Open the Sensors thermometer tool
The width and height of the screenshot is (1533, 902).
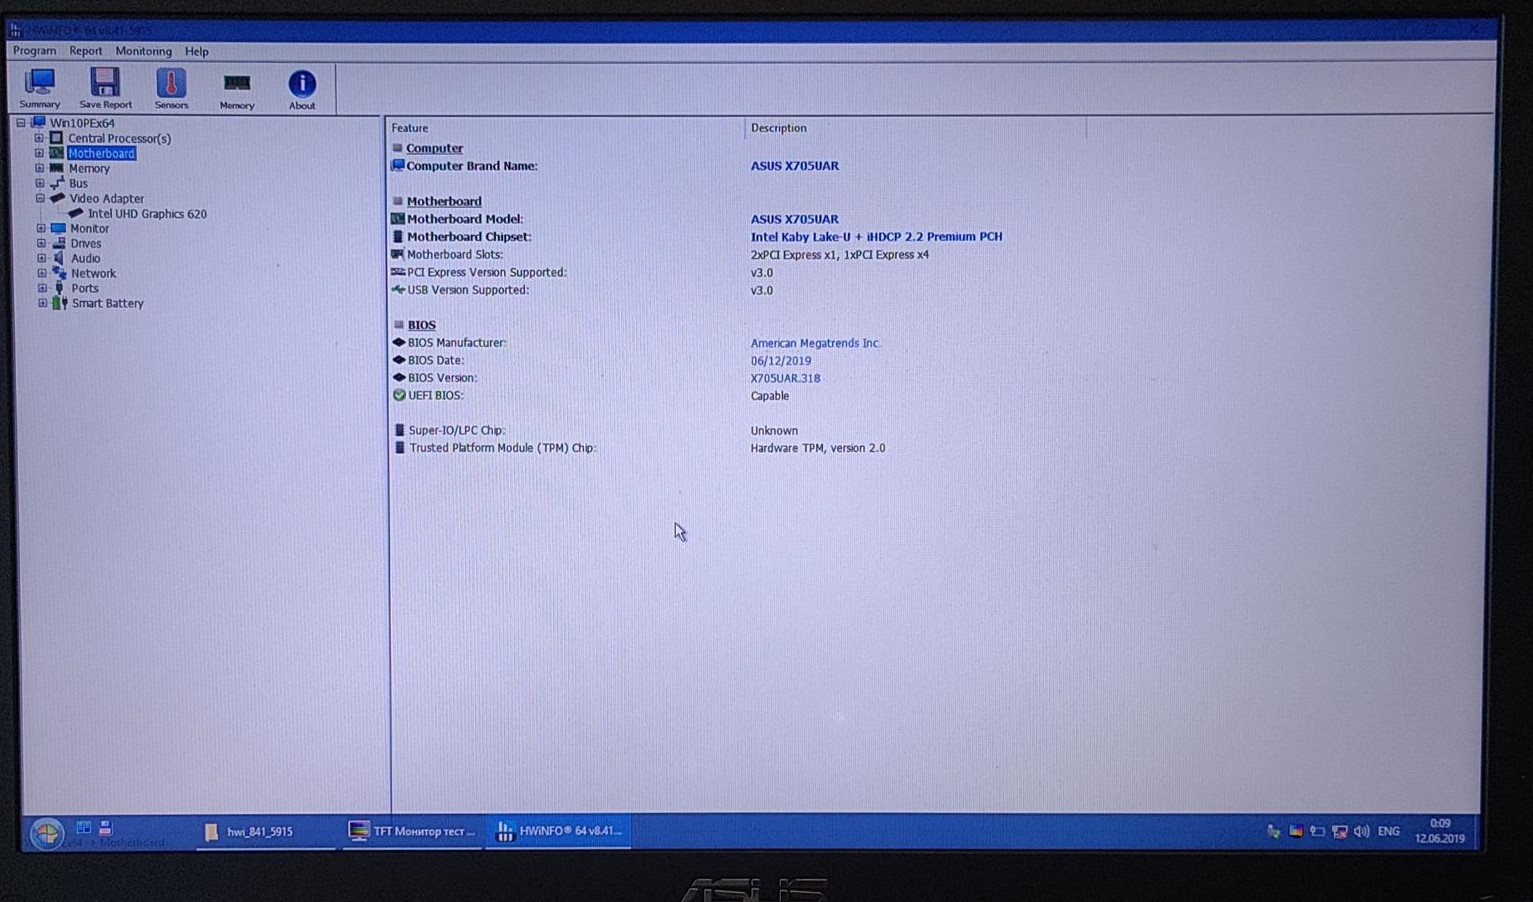click(x=171, y=88)
